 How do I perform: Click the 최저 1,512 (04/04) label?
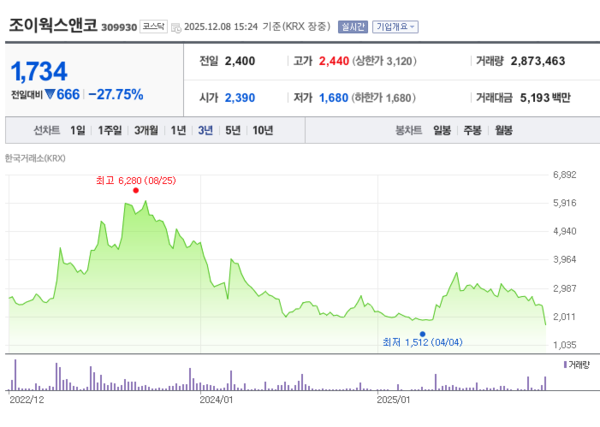[422, 342]
